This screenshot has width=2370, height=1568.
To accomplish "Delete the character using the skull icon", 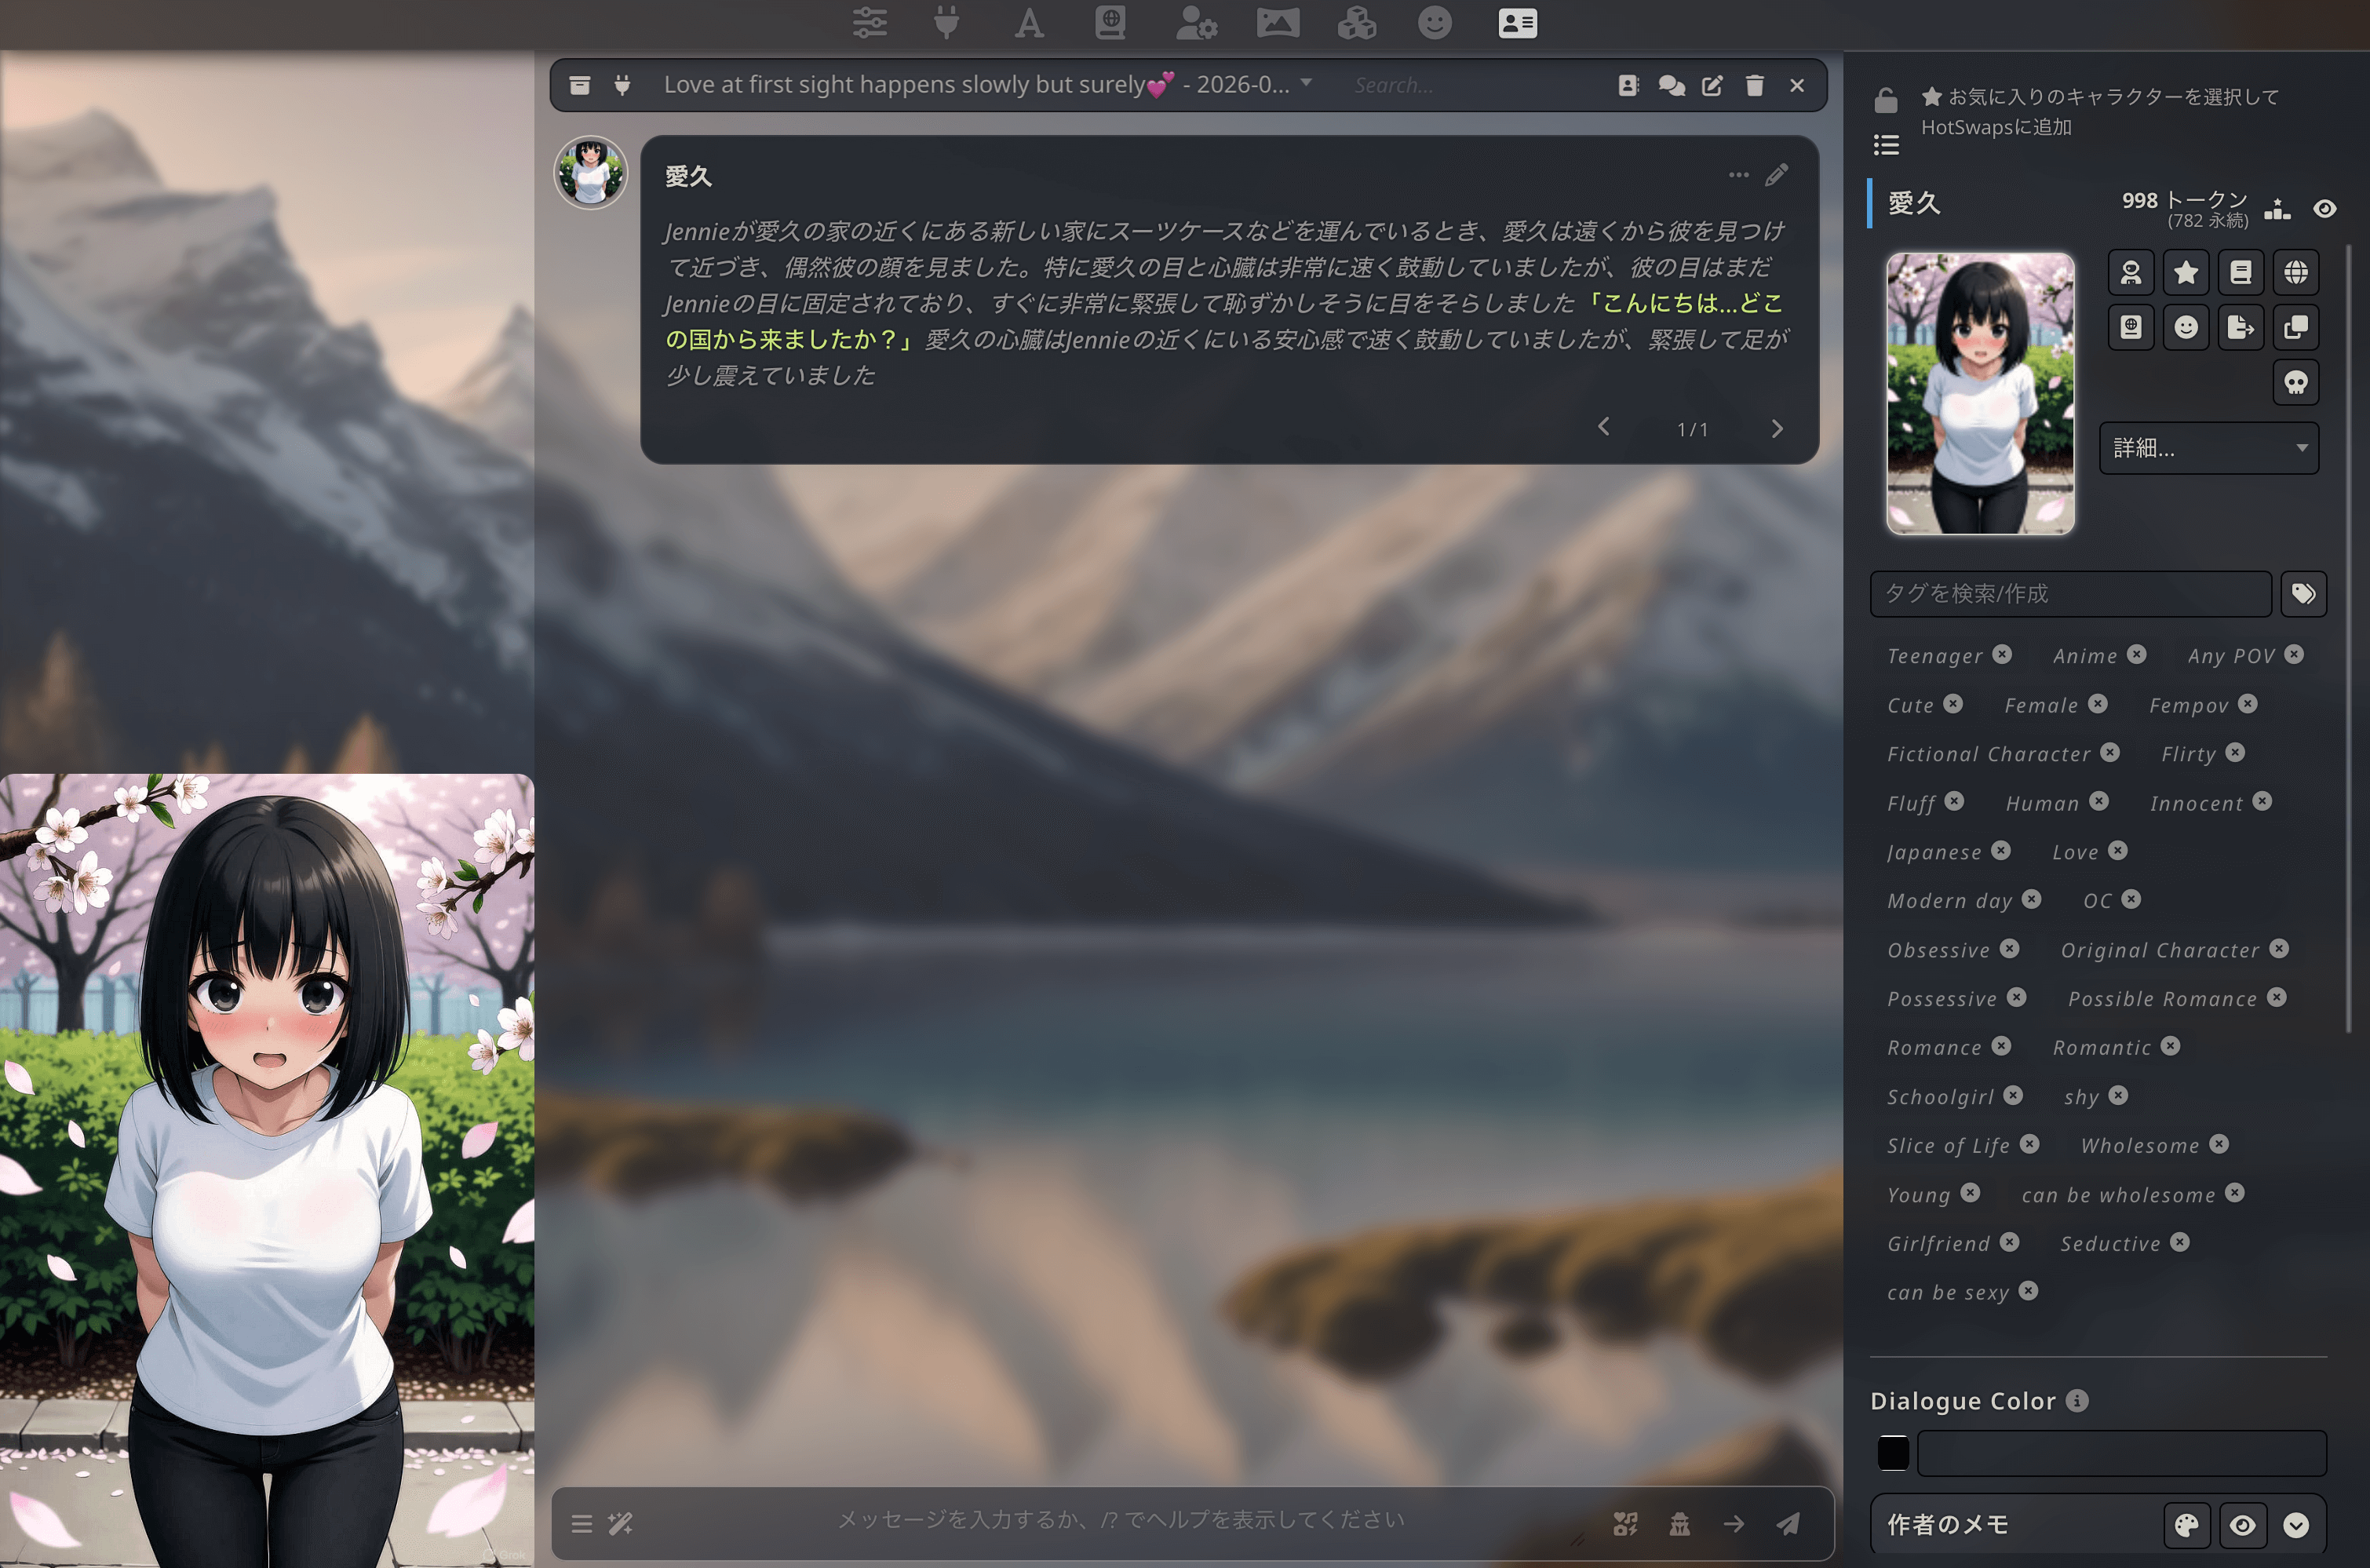I will (2296, 381).
